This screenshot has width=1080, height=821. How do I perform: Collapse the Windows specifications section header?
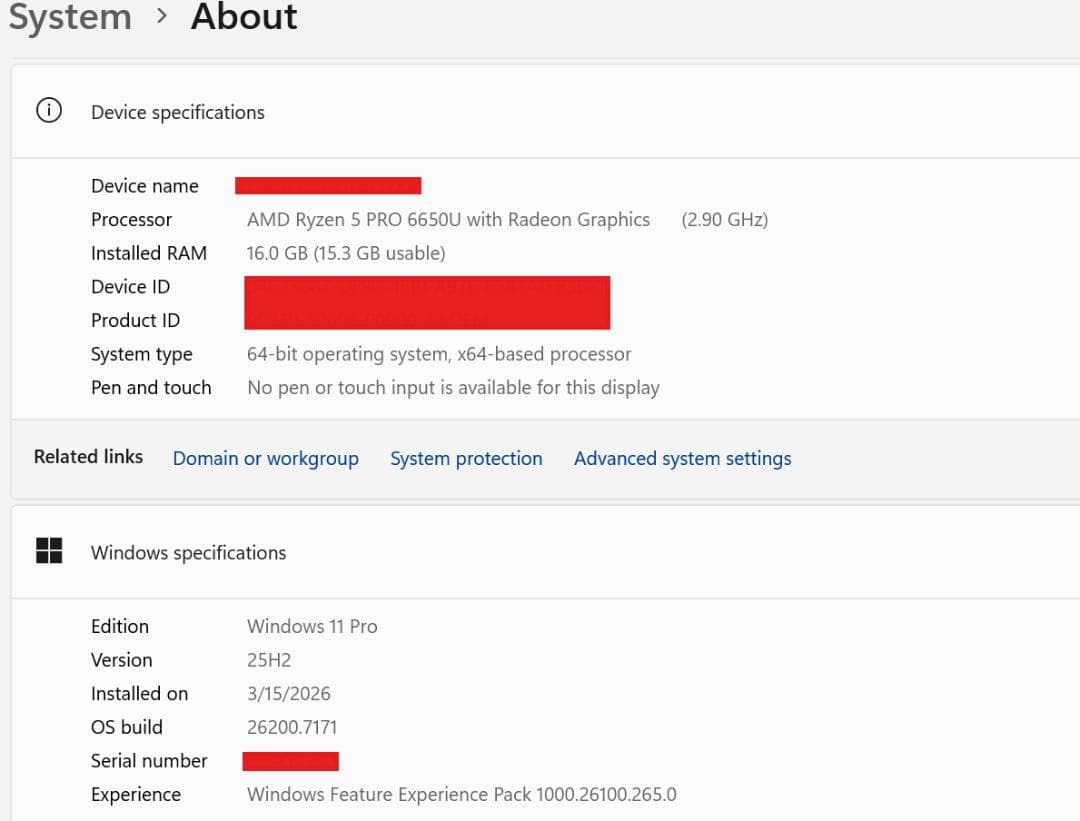tap(546, 552)
